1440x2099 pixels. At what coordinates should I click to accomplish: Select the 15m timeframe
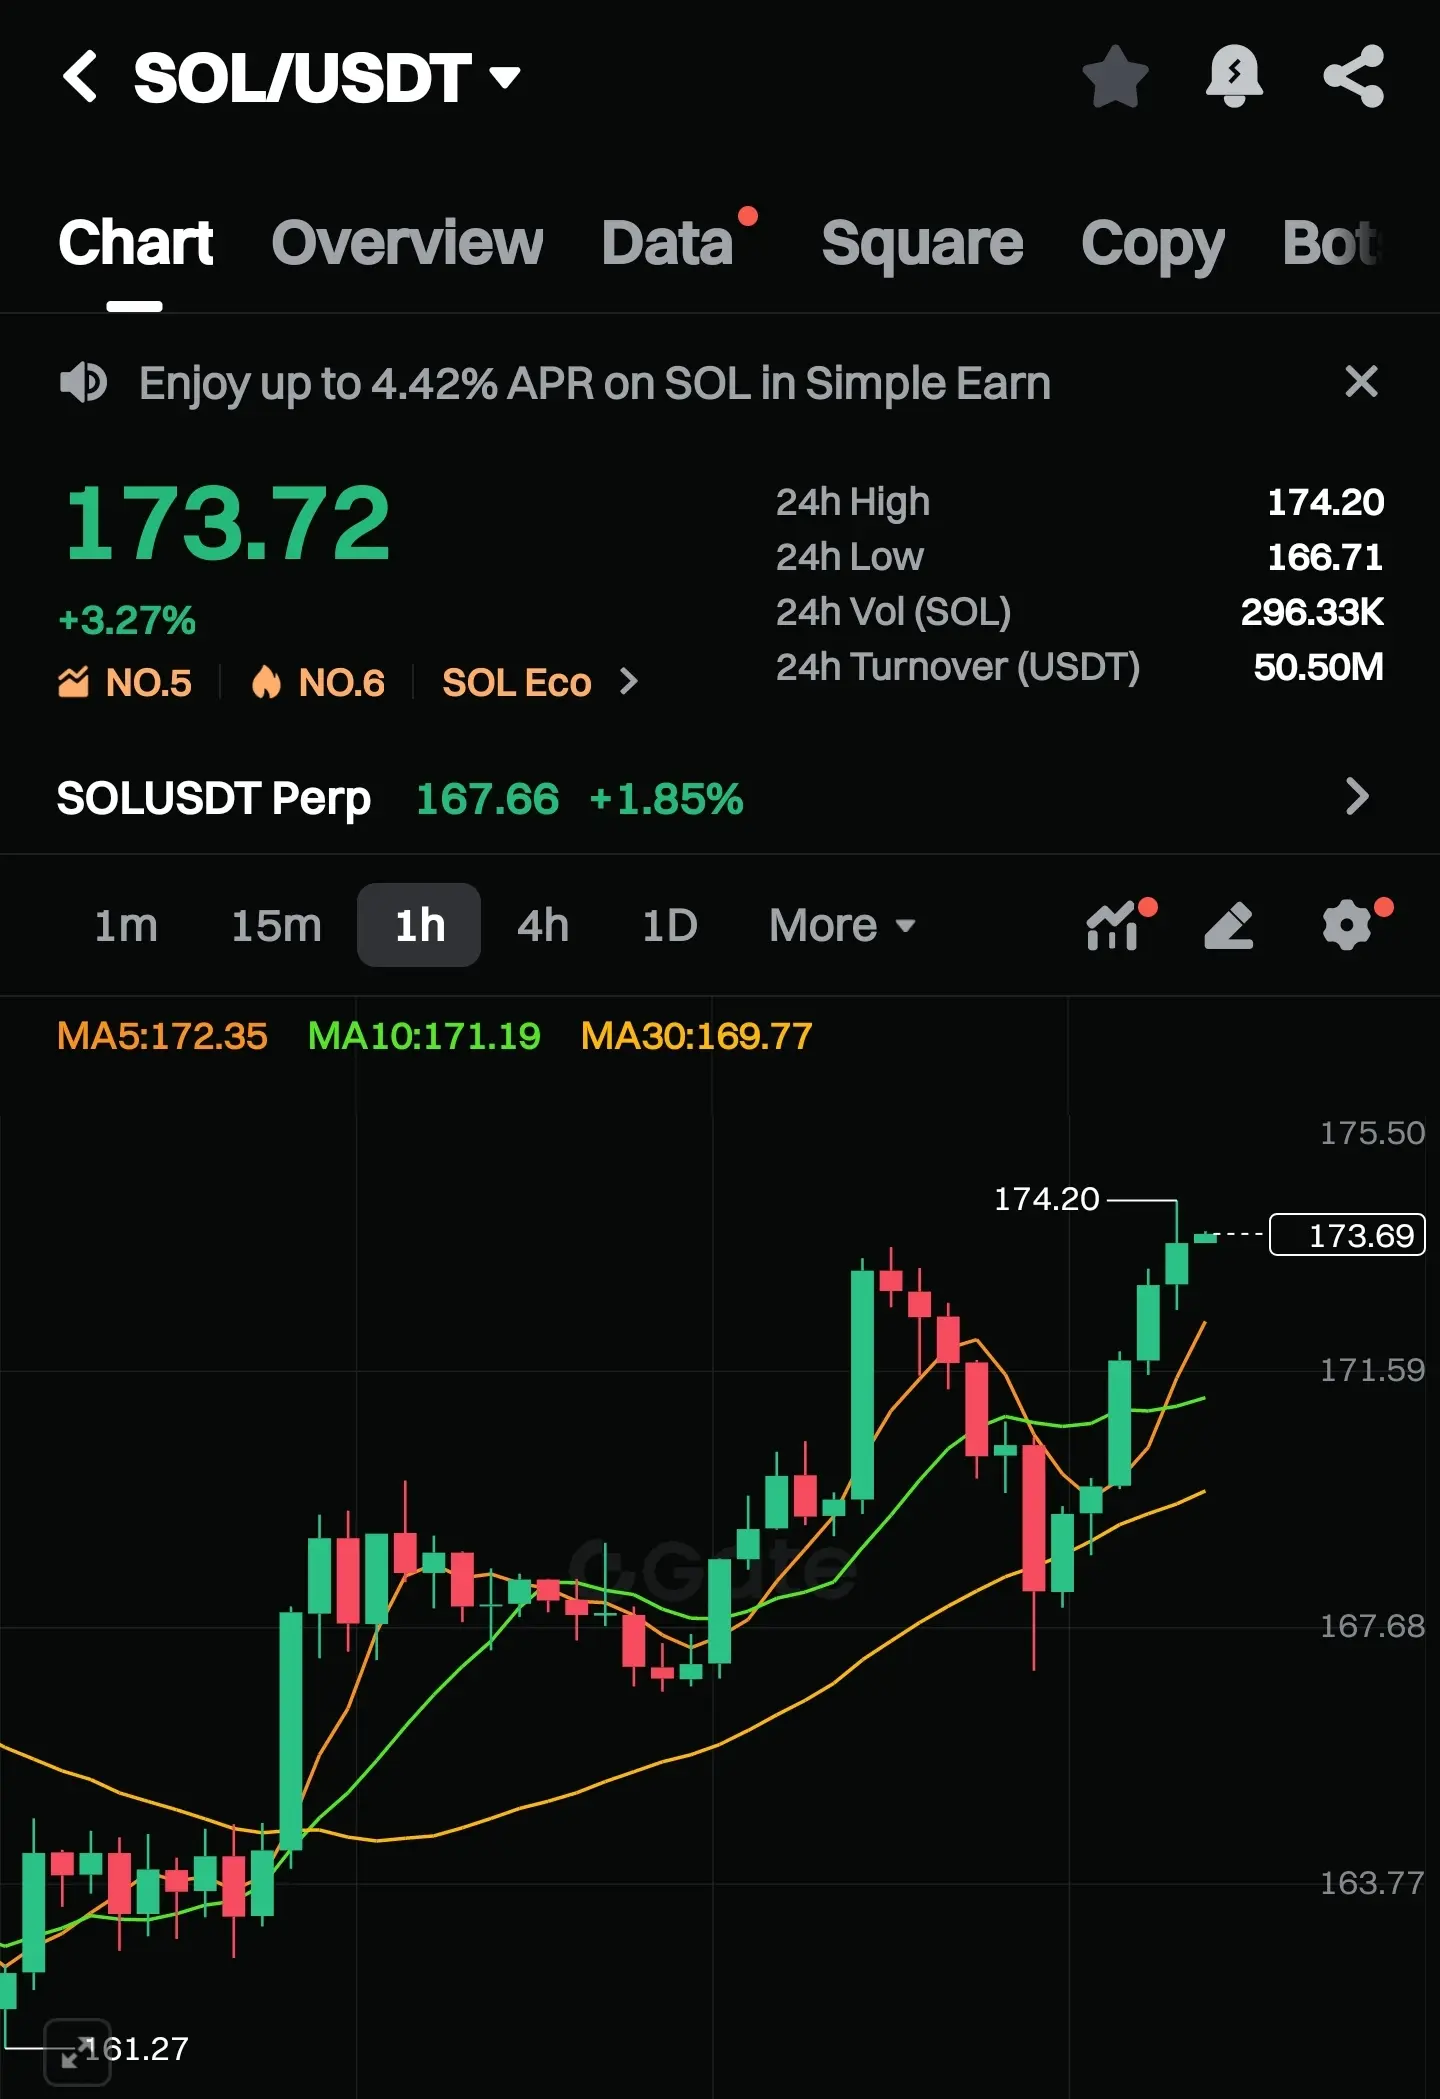point(276,925)
